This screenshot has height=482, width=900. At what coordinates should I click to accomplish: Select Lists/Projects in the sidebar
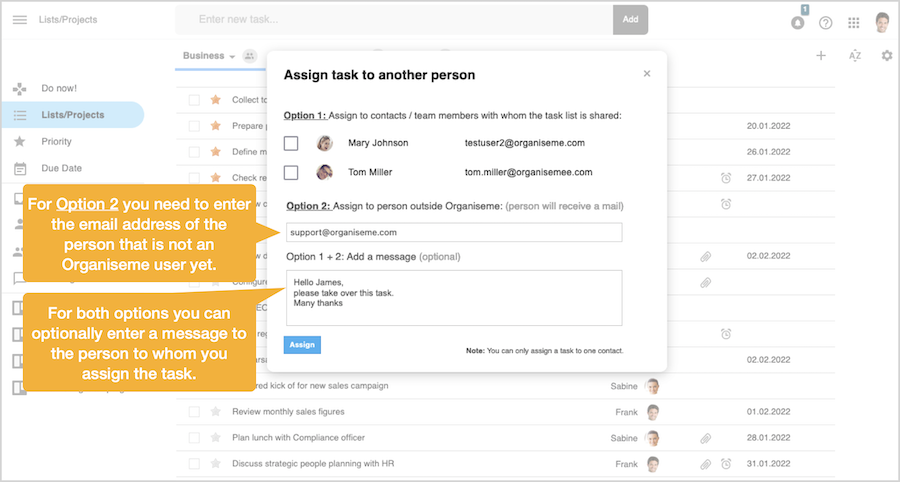coord(72,115)
